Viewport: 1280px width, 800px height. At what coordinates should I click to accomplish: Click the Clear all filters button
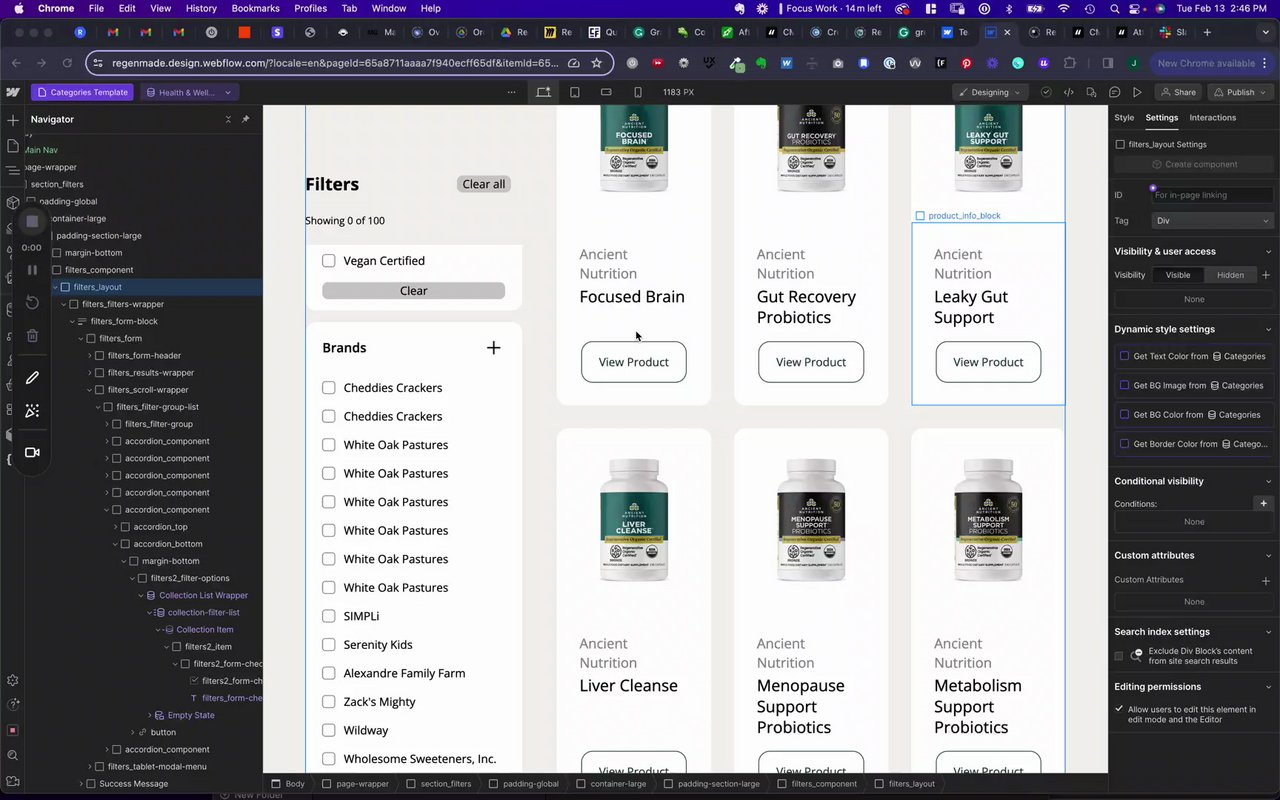484,184
